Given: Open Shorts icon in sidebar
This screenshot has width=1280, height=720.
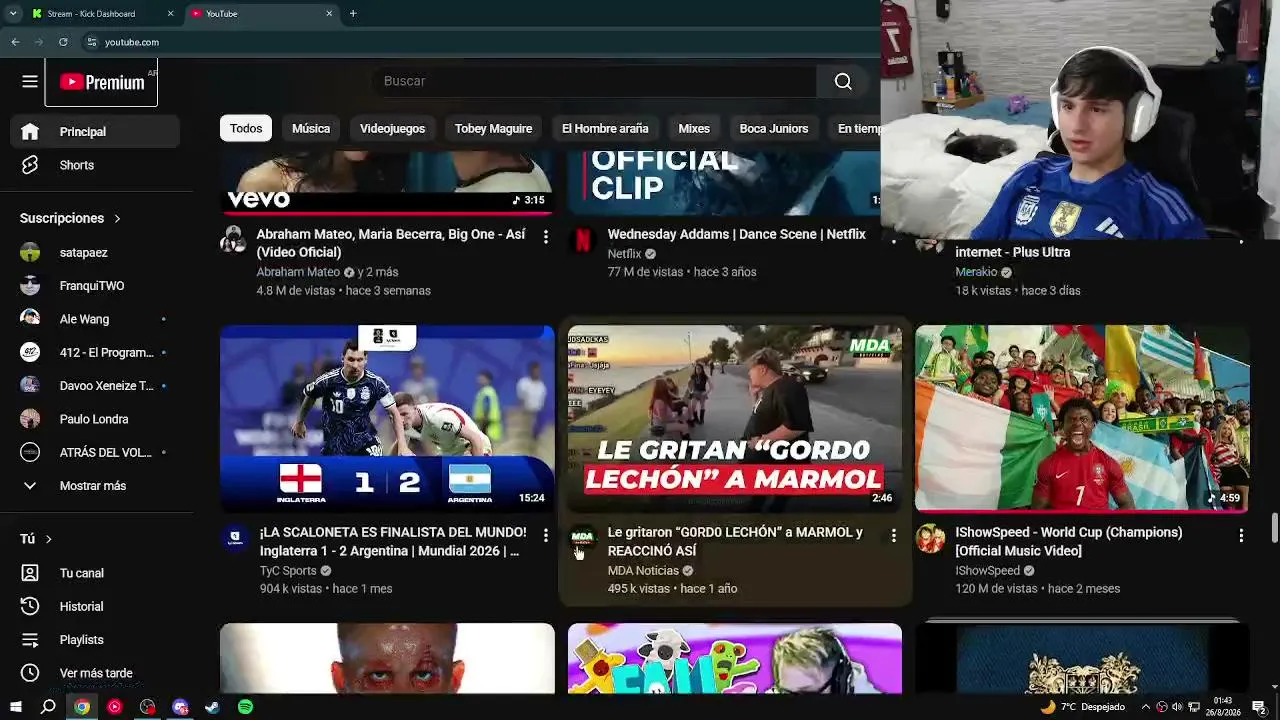Looking at the screenshot, I should (x=30, y=165).
